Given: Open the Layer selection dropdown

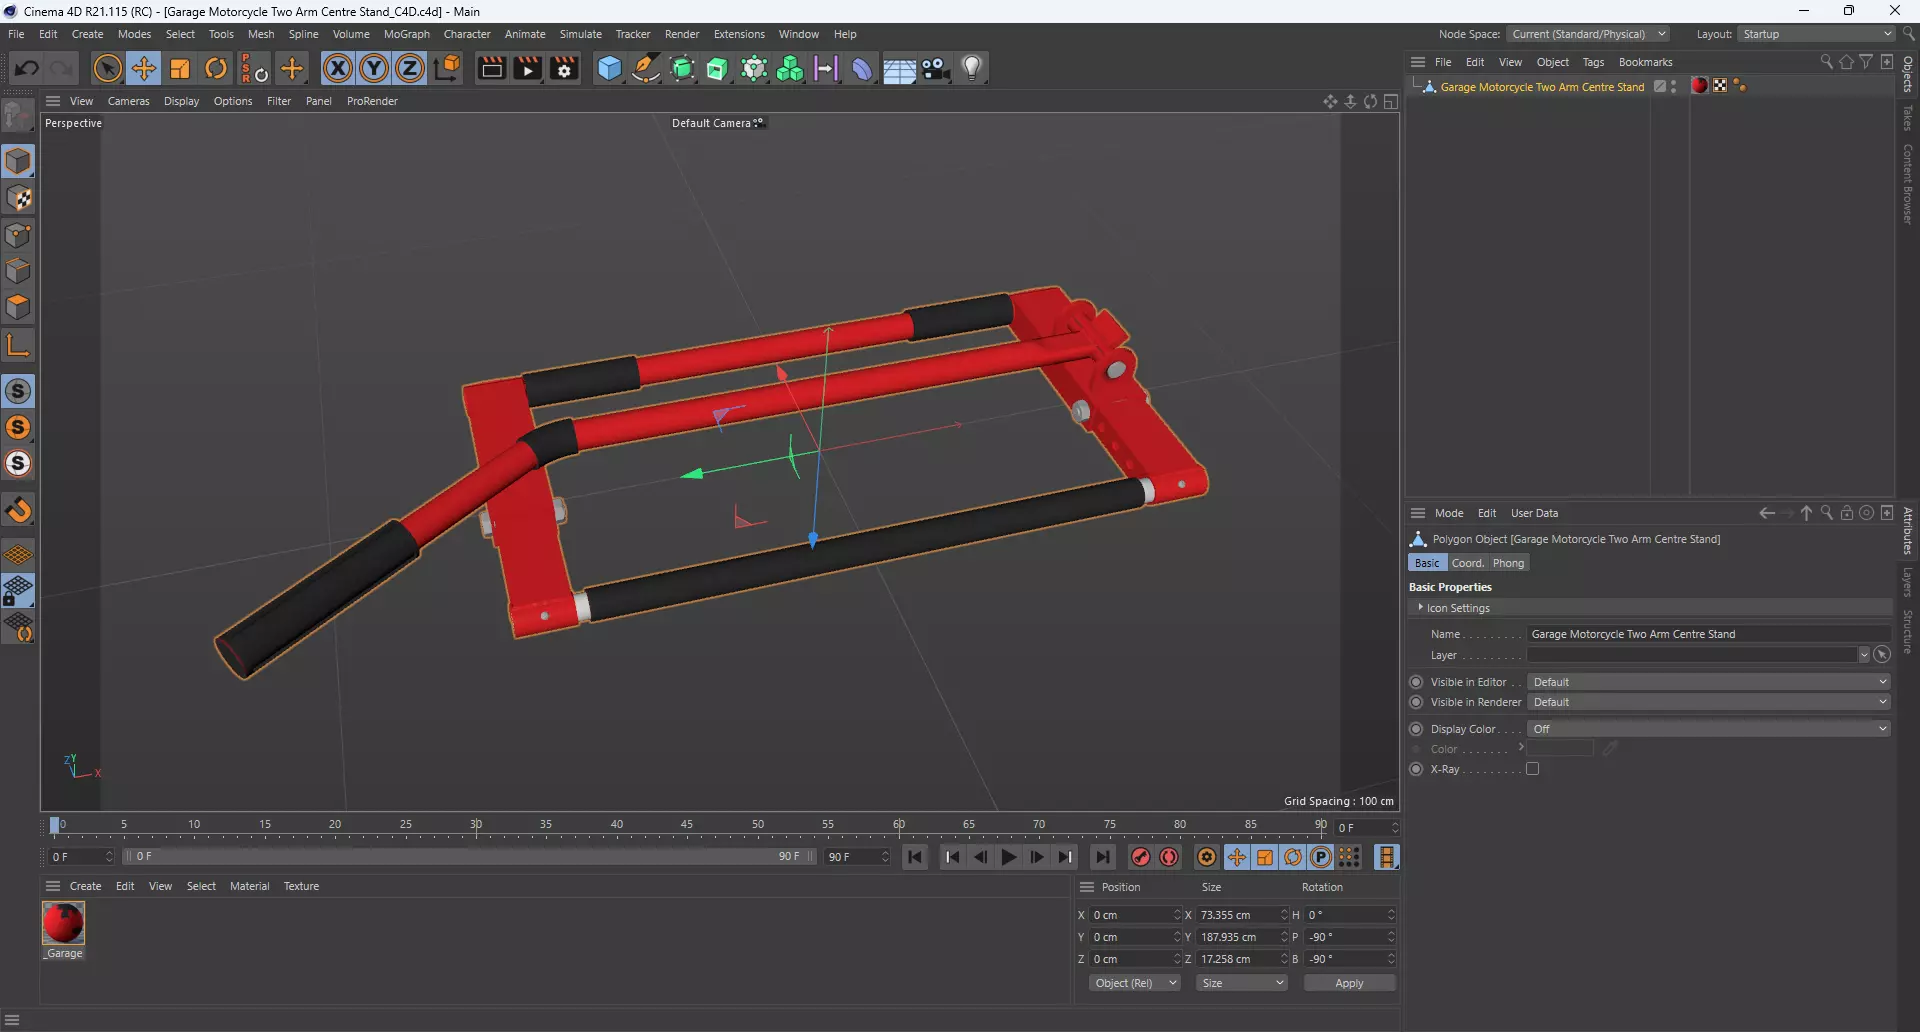Looking at the screenshot, I should 1863,655.
